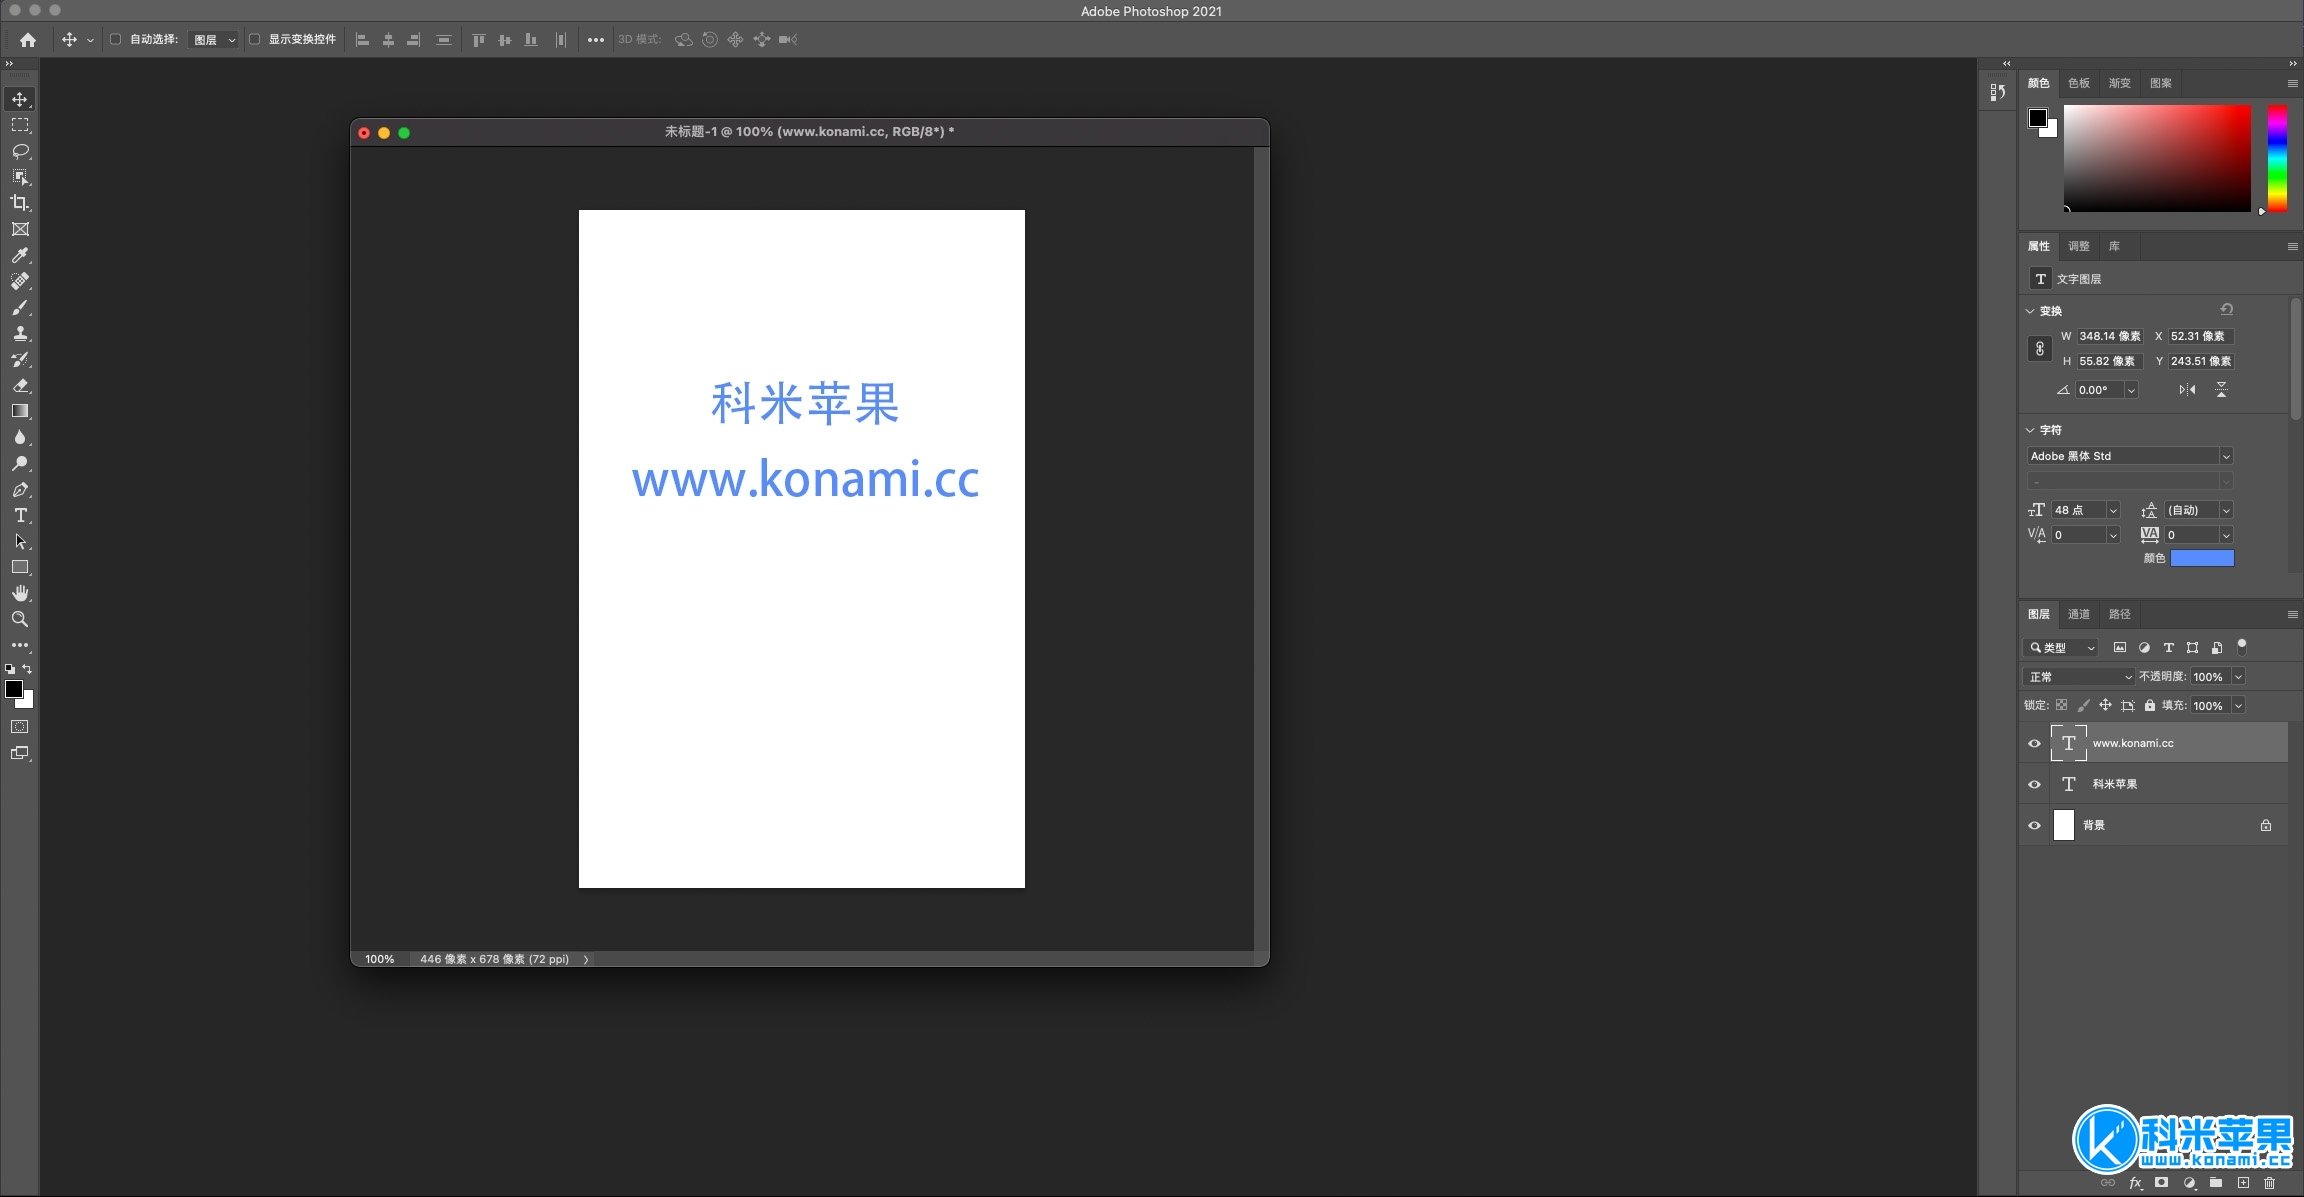Select the Lasso tool
Viewport: 2304px width, 1197px height.
click(x=20, y=151)
